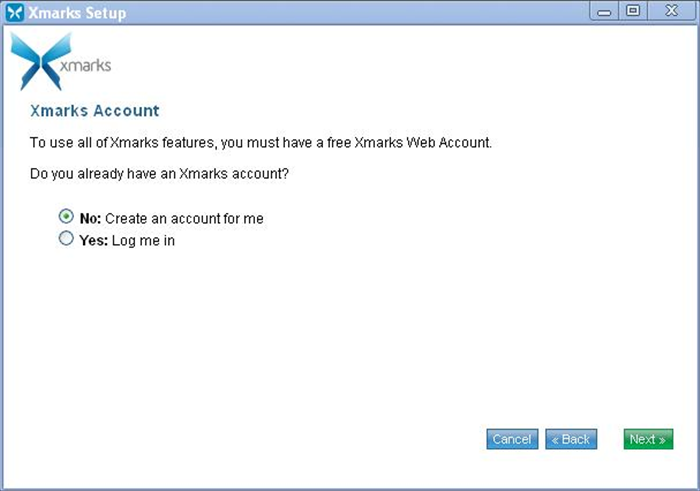
Task: Click the "Xmarks Setup" window title
Action: [x=77, y=13]
